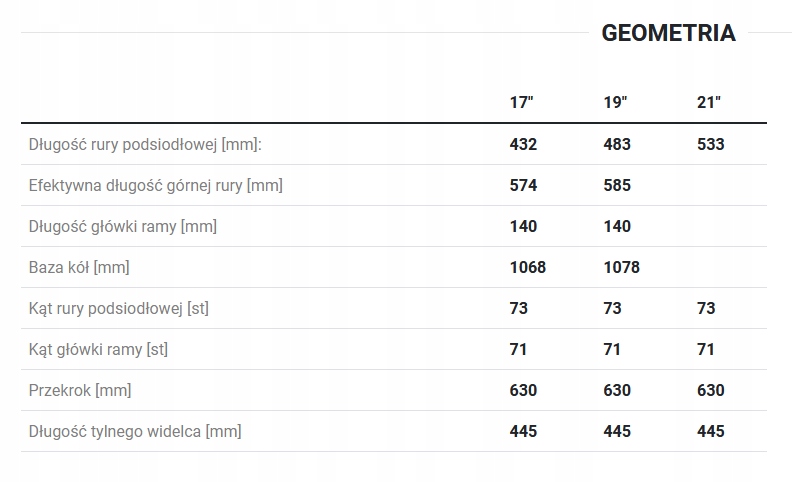
Task: Click the GEOMETRIA section heading
Action: (668, 33)
